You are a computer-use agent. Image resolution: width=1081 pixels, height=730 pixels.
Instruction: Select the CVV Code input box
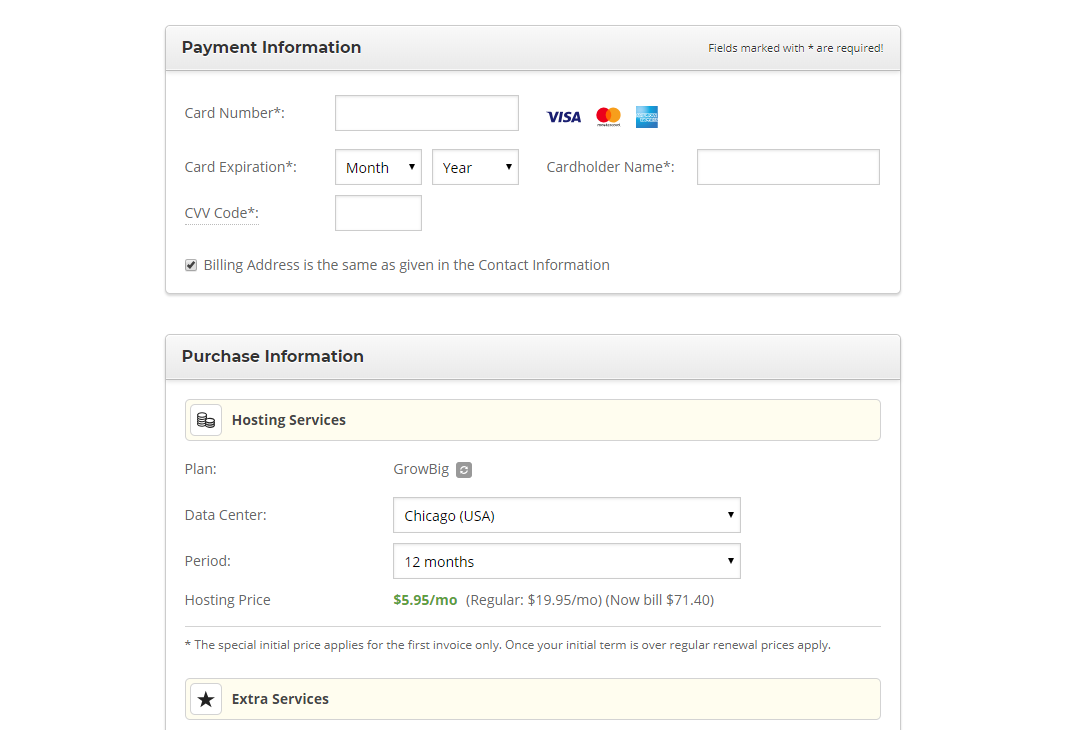click(x=378, y=213)
